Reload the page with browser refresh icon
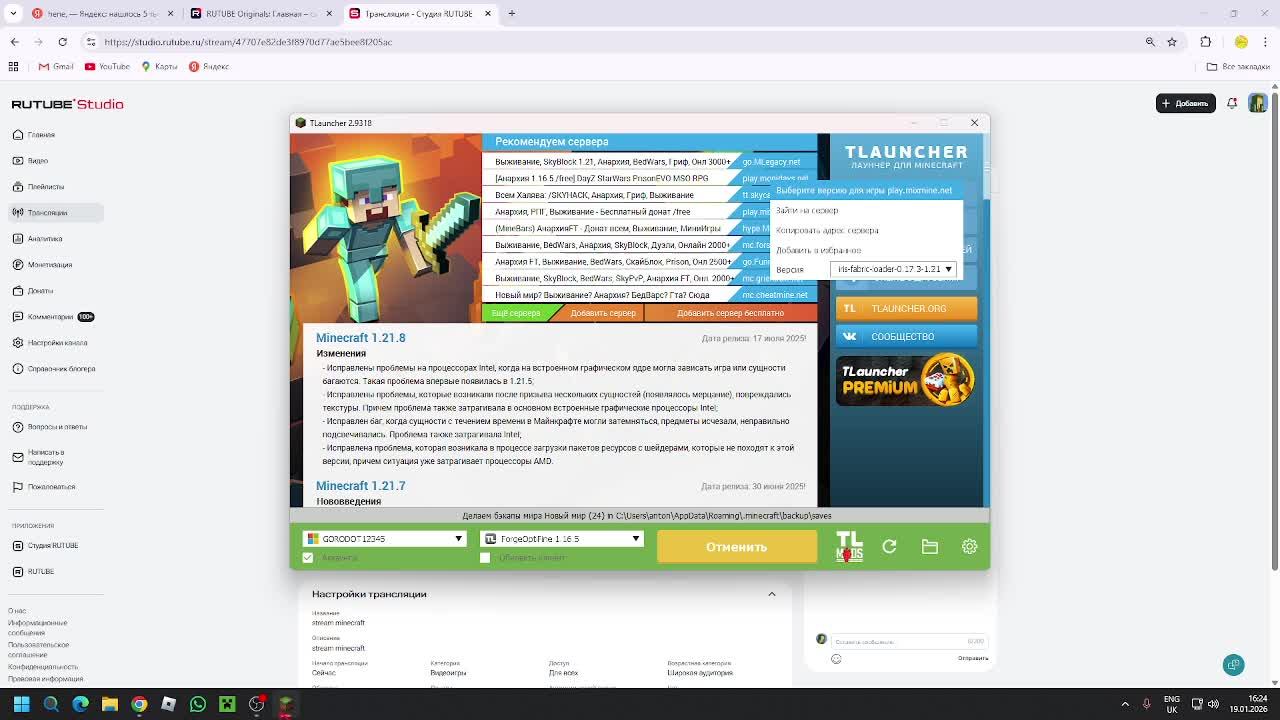The image size is (1280, 720). point(62,42)
